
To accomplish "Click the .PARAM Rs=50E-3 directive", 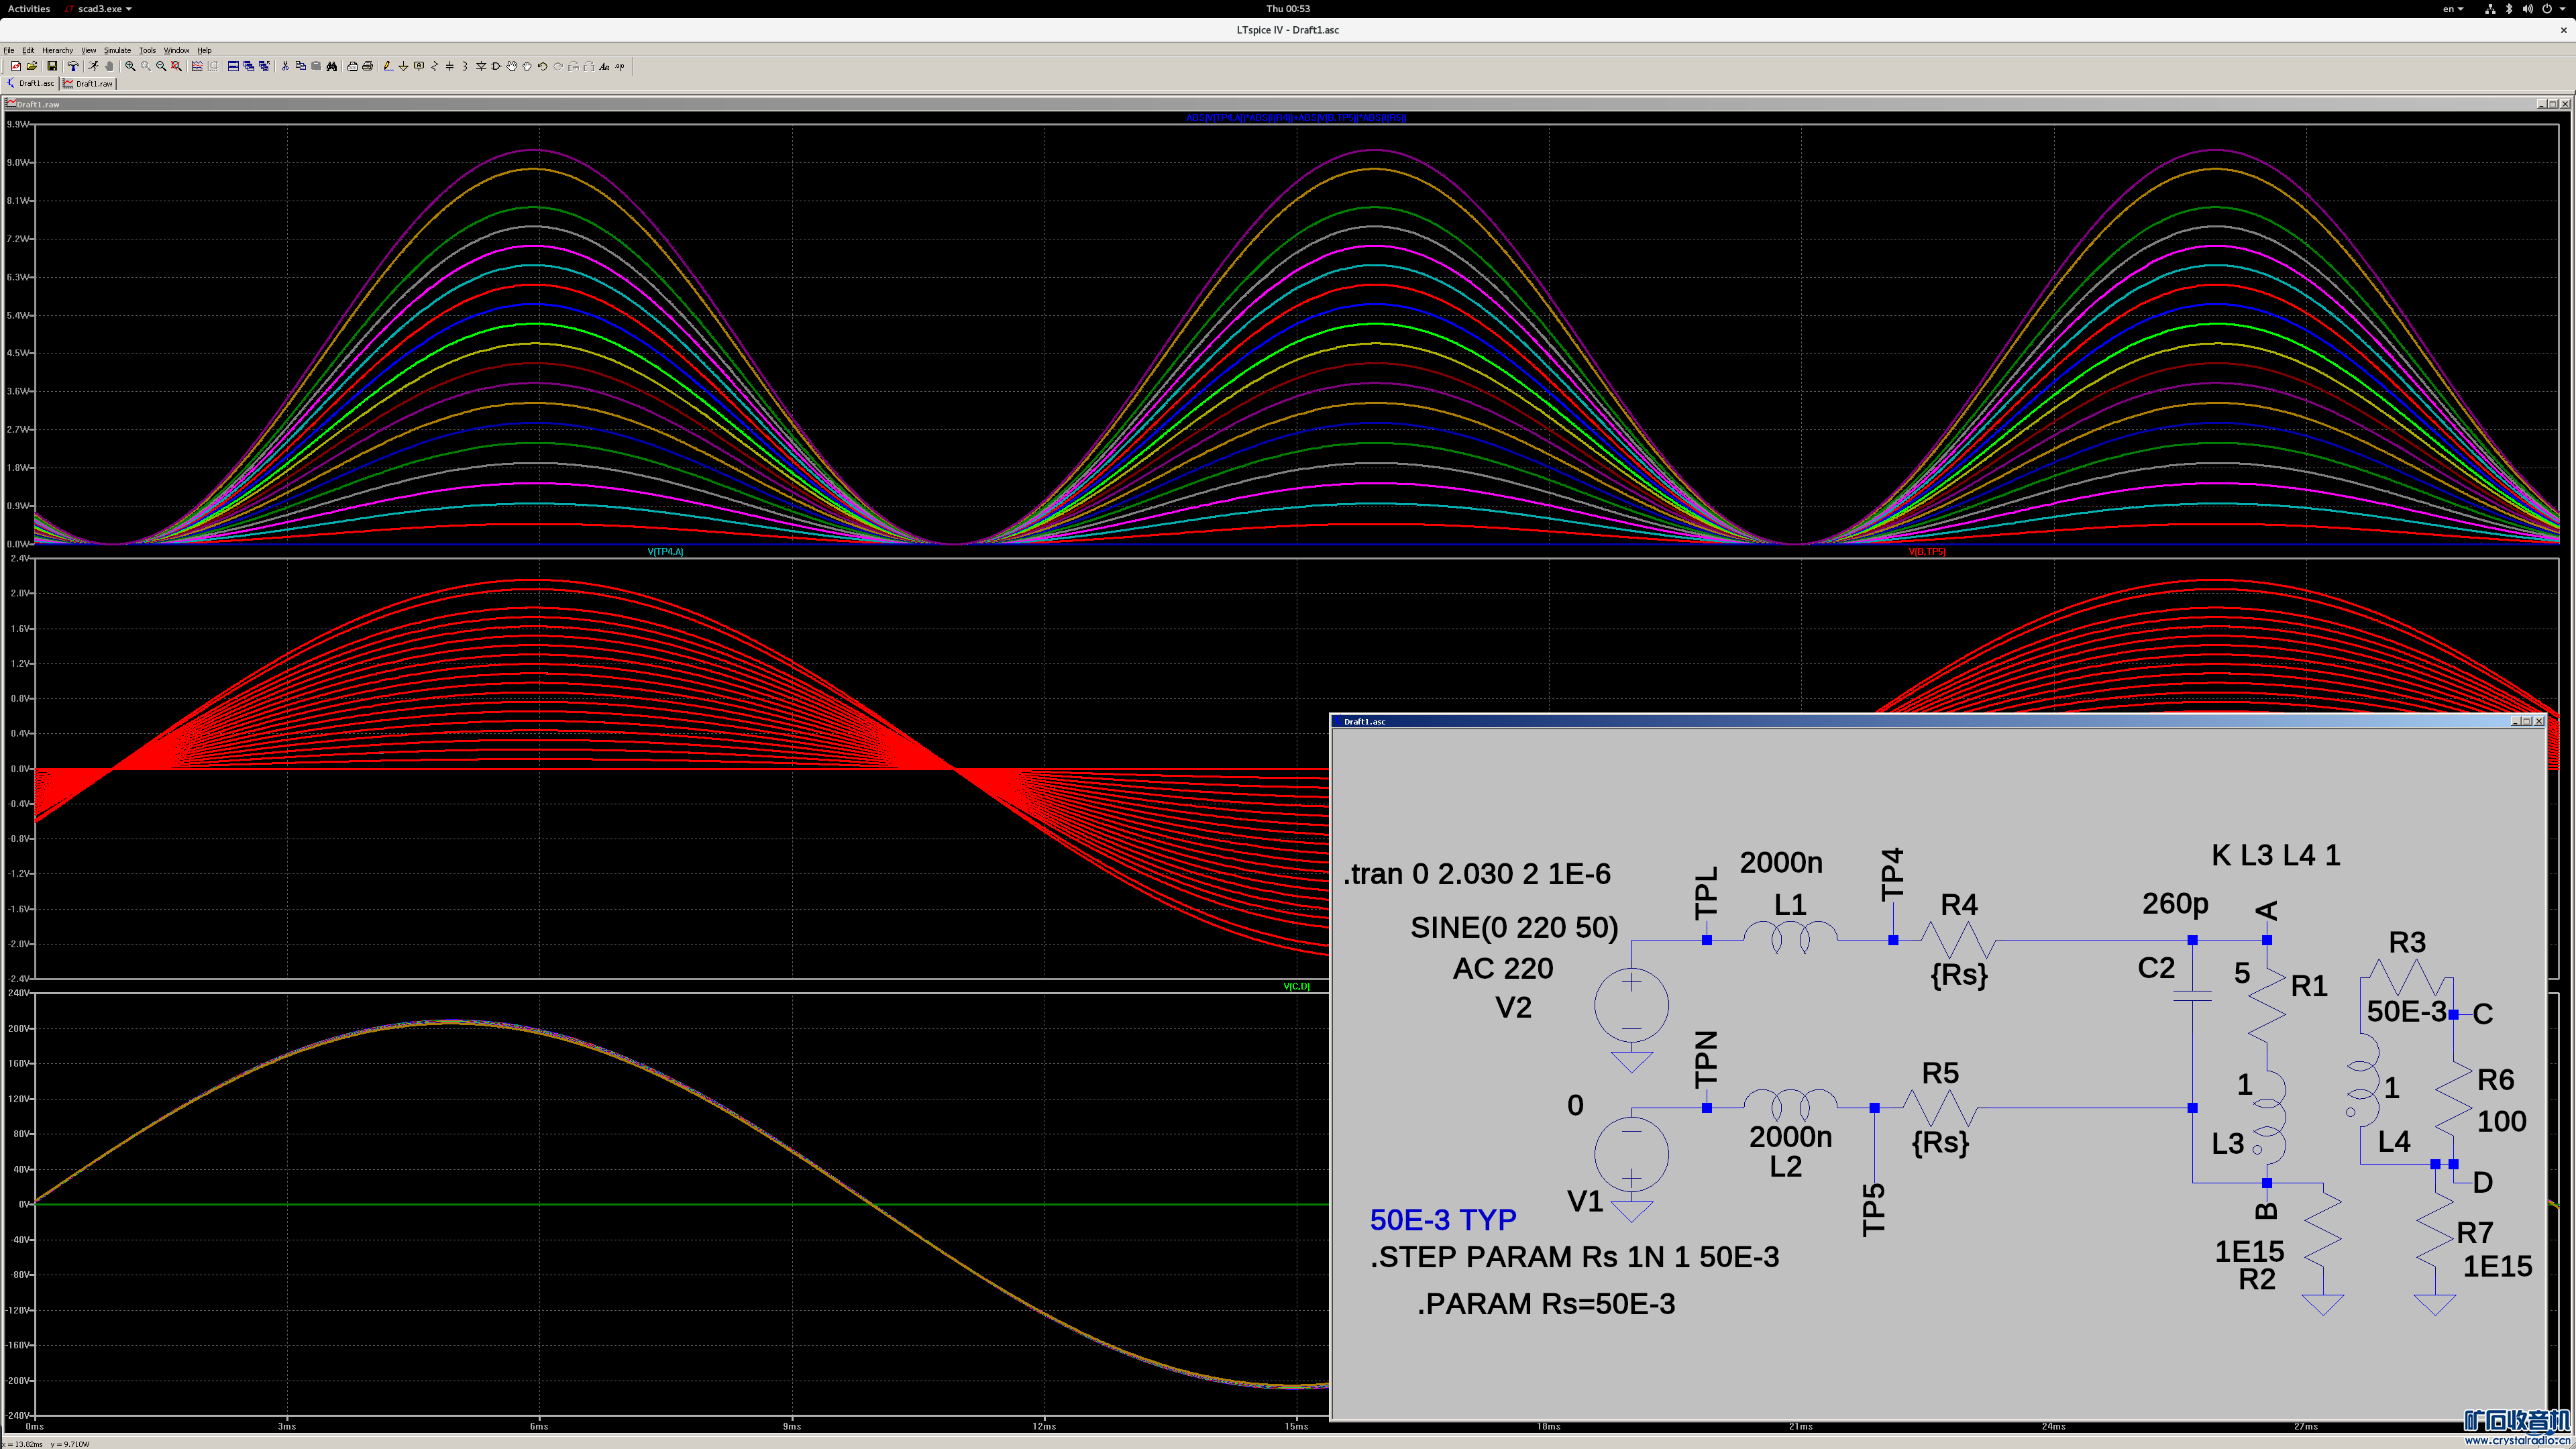I will tap(1546, 1304).
